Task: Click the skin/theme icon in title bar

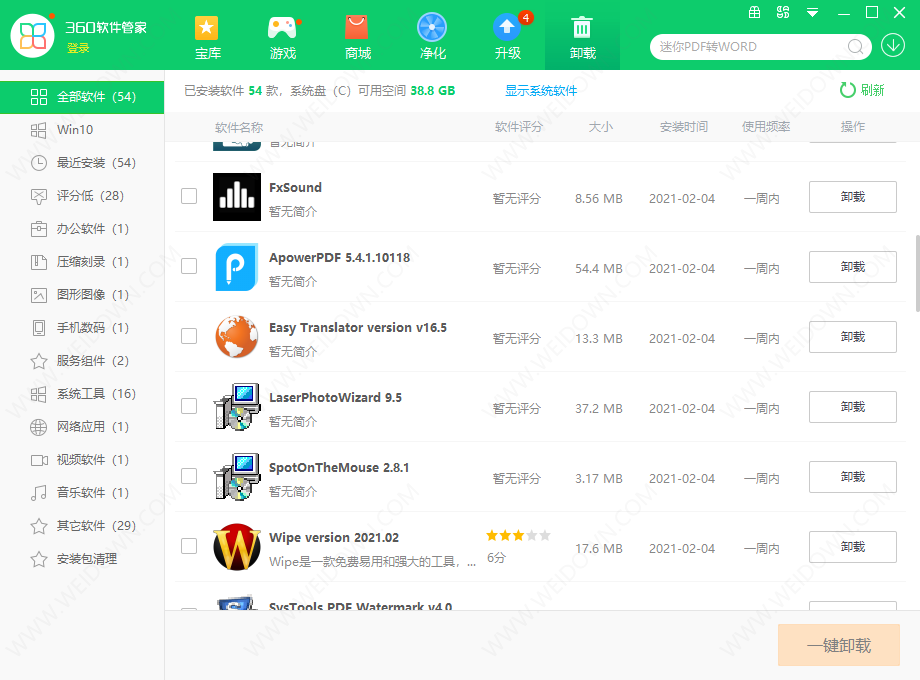Action: click(783, 12)
